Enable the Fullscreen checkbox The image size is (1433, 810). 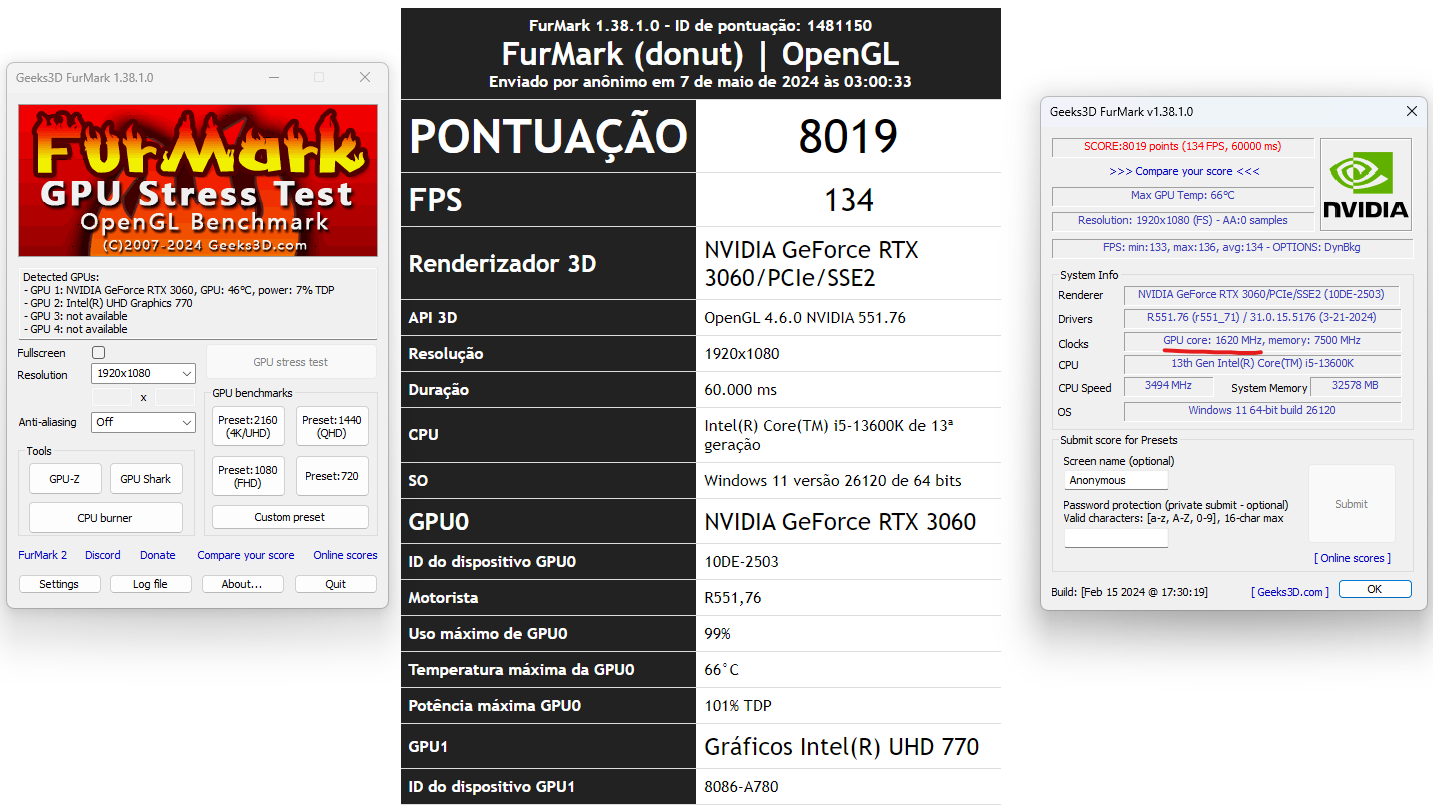coord(98,353)
